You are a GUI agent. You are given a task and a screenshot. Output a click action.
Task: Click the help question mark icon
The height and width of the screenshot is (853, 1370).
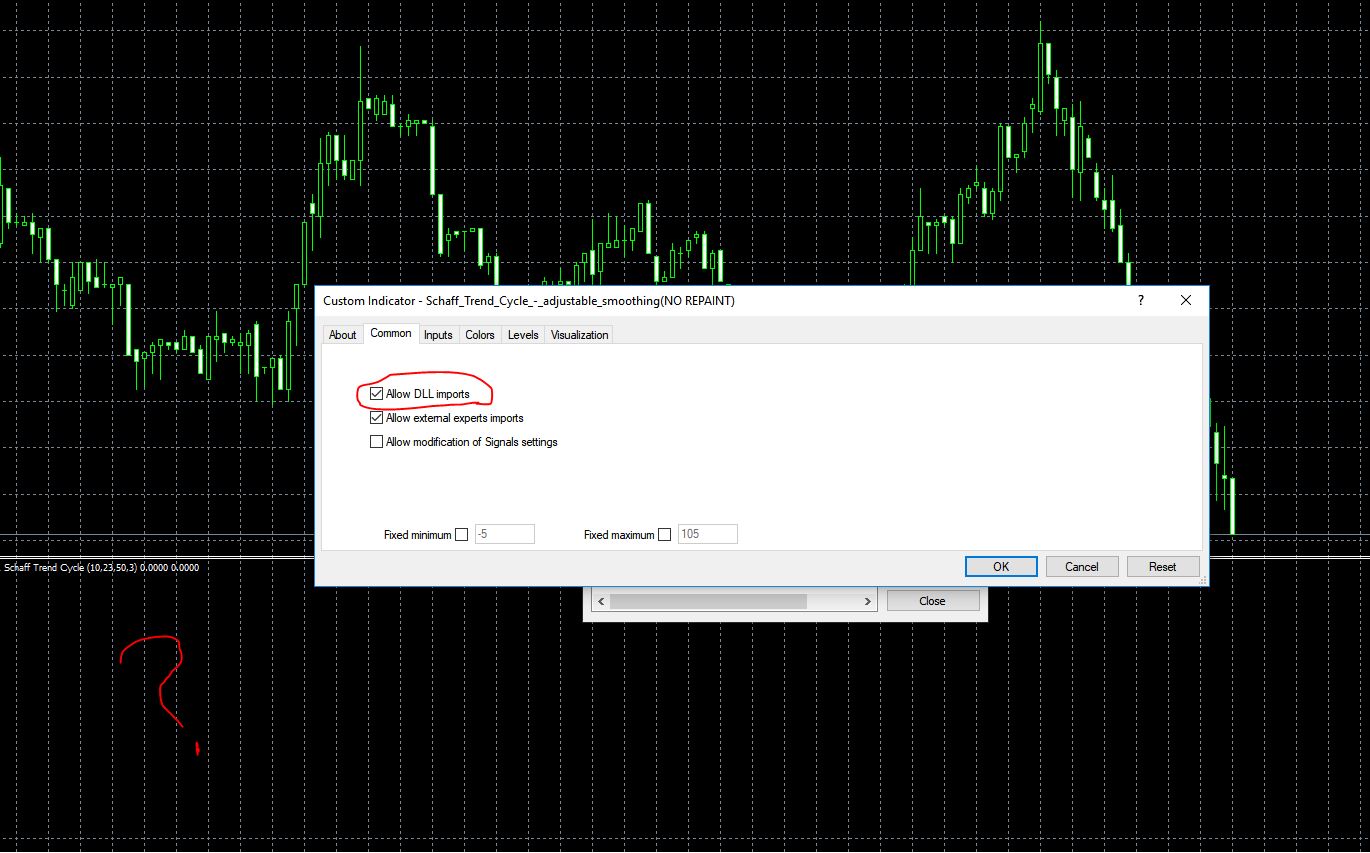[1140, 300]
